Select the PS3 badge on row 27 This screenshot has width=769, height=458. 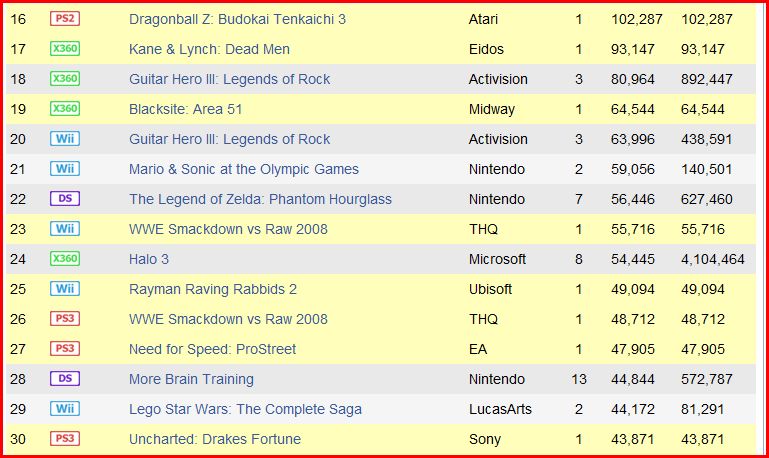coord(65,349)
